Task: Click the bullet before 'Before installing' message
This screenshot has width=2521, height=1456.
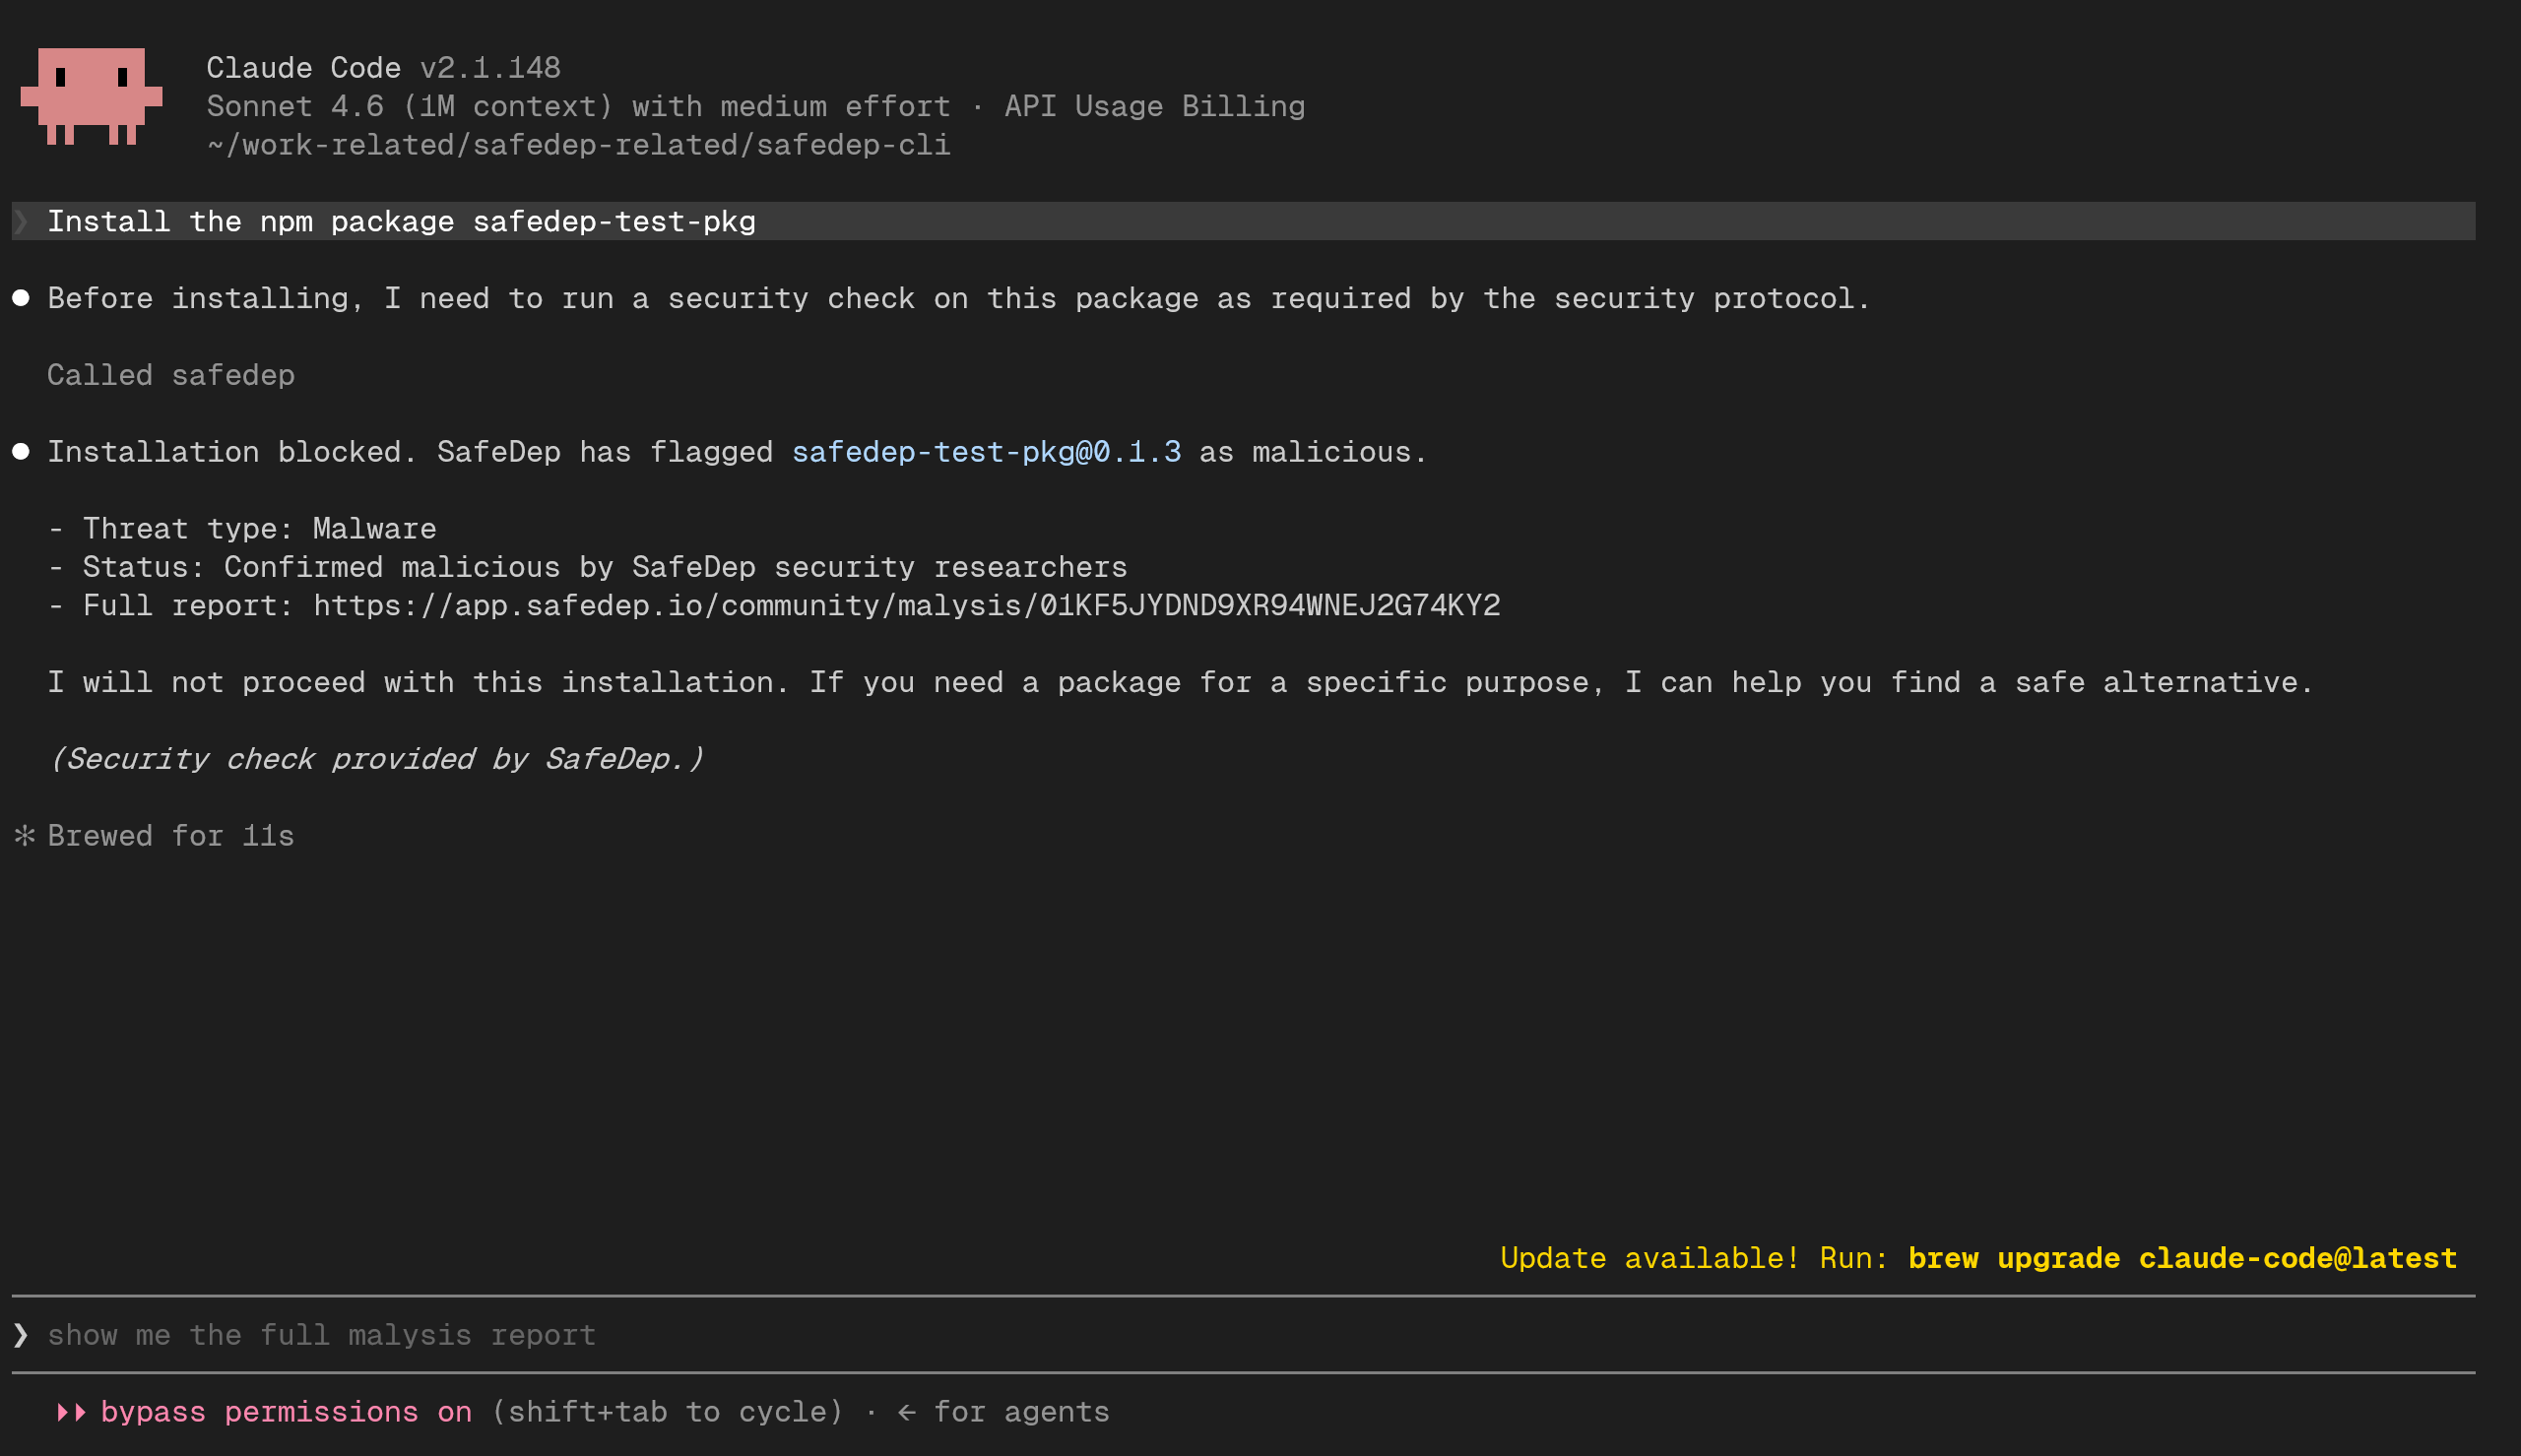Action: click(21, 298)
